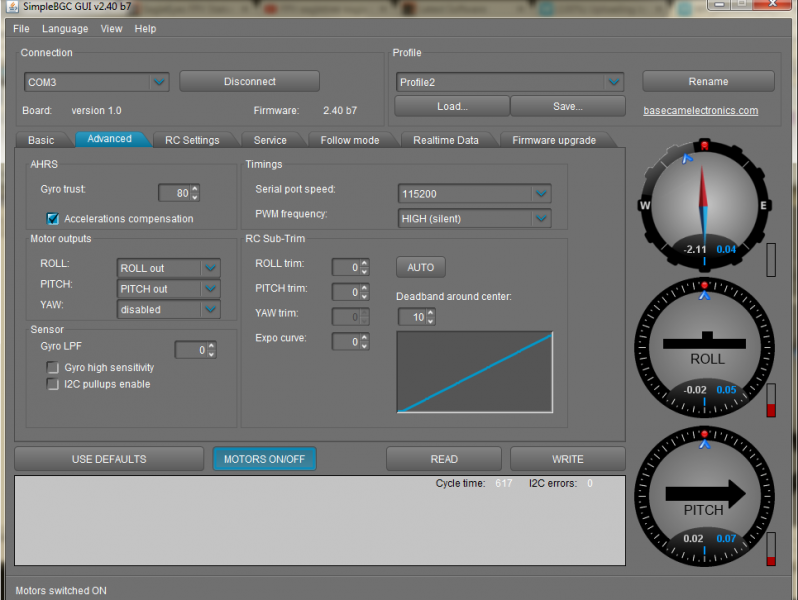The width and height of the screenshot is (798, 600).
Task: Visit basecamelectronics.com link
Action: tap(700, 111)
